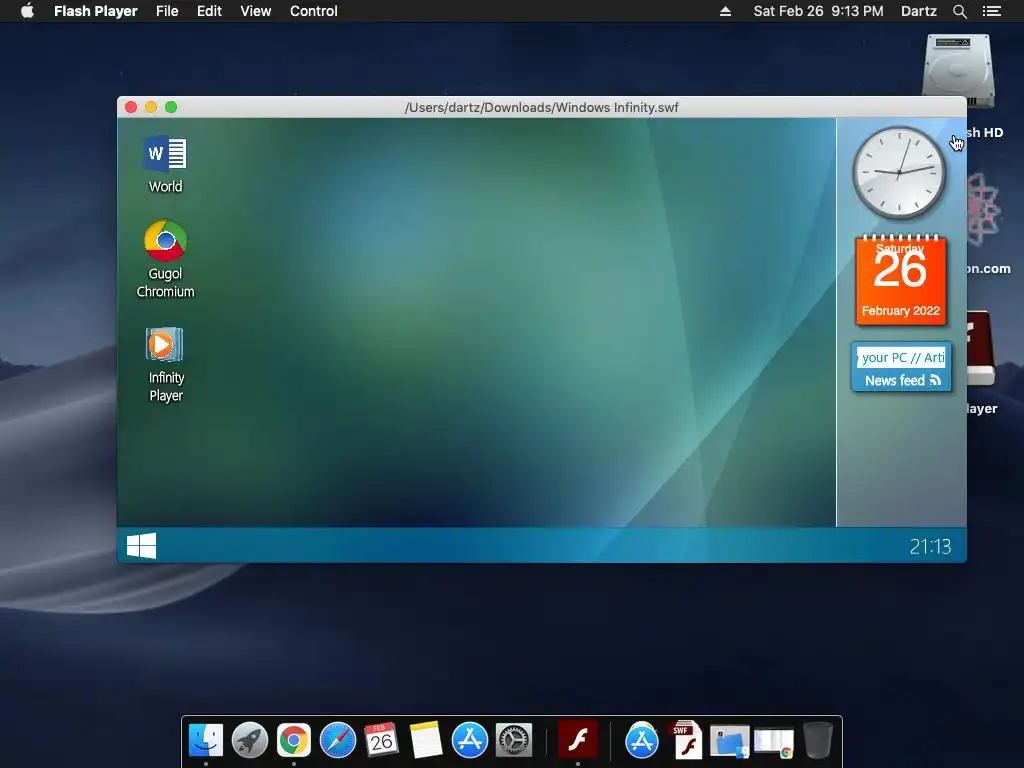
Task: Select the hard drive desktop icon
Action: pos(958,71)
